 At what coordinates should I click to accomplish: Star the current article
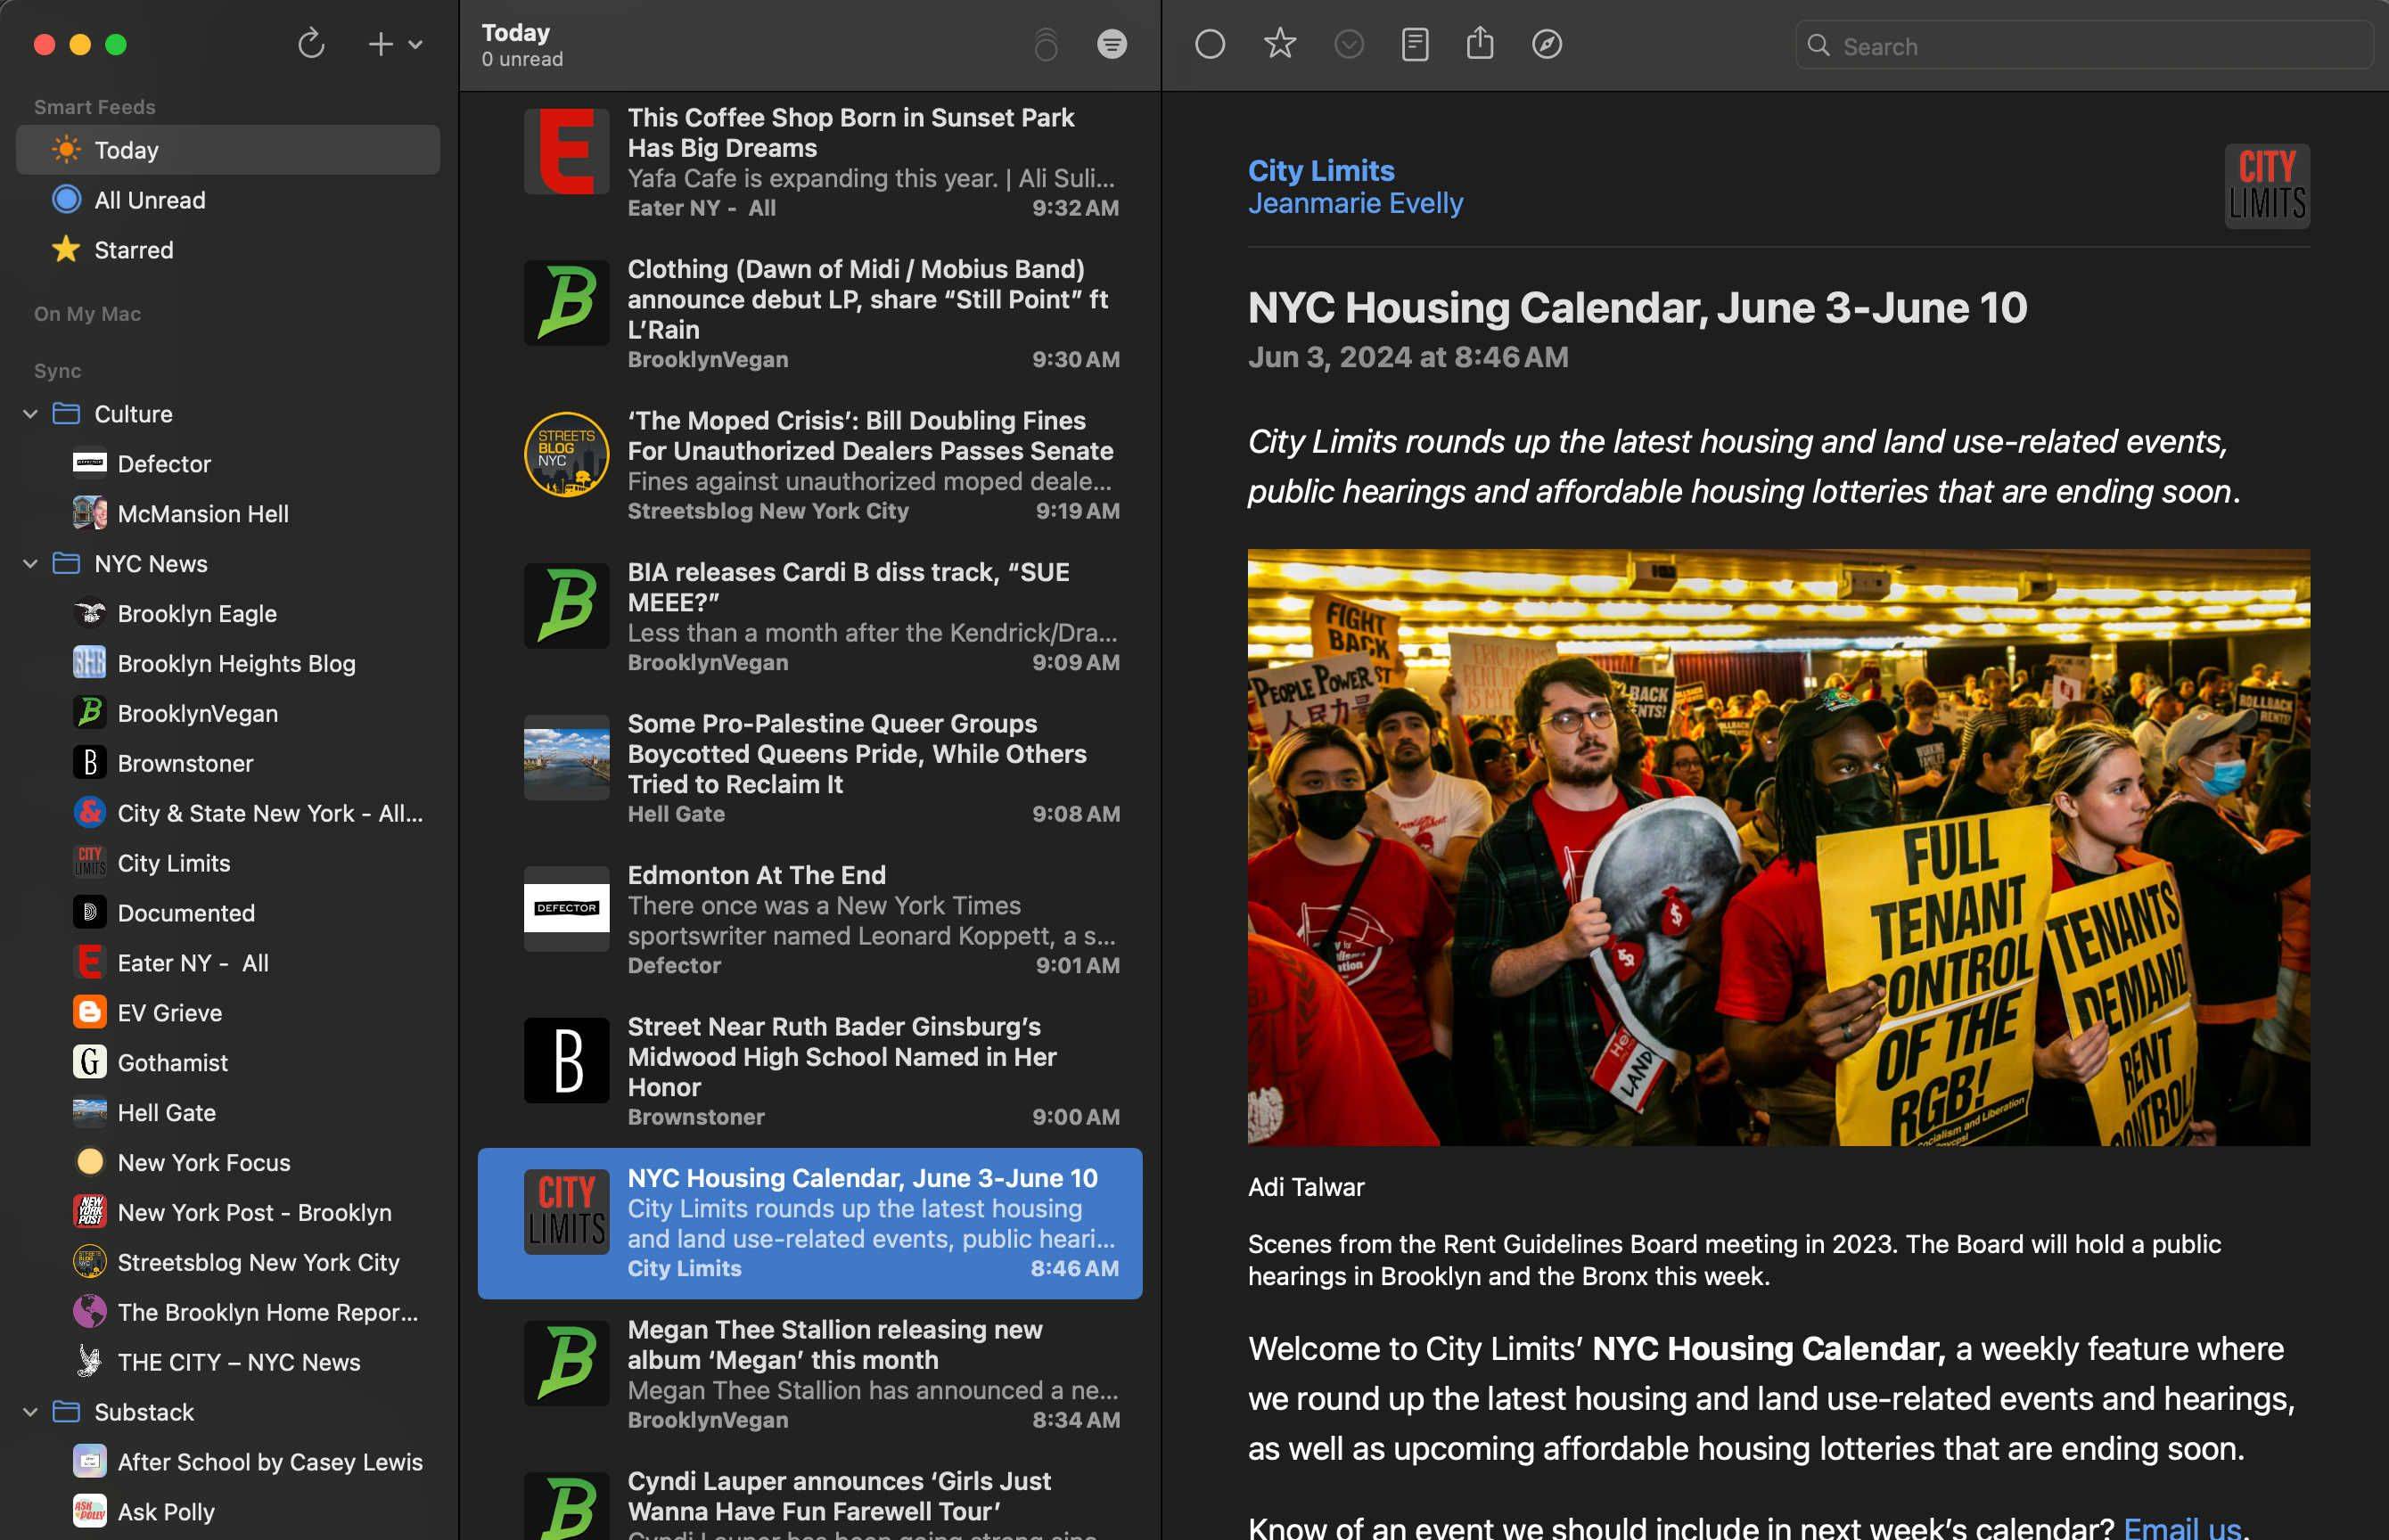(x=1280, y=43)
